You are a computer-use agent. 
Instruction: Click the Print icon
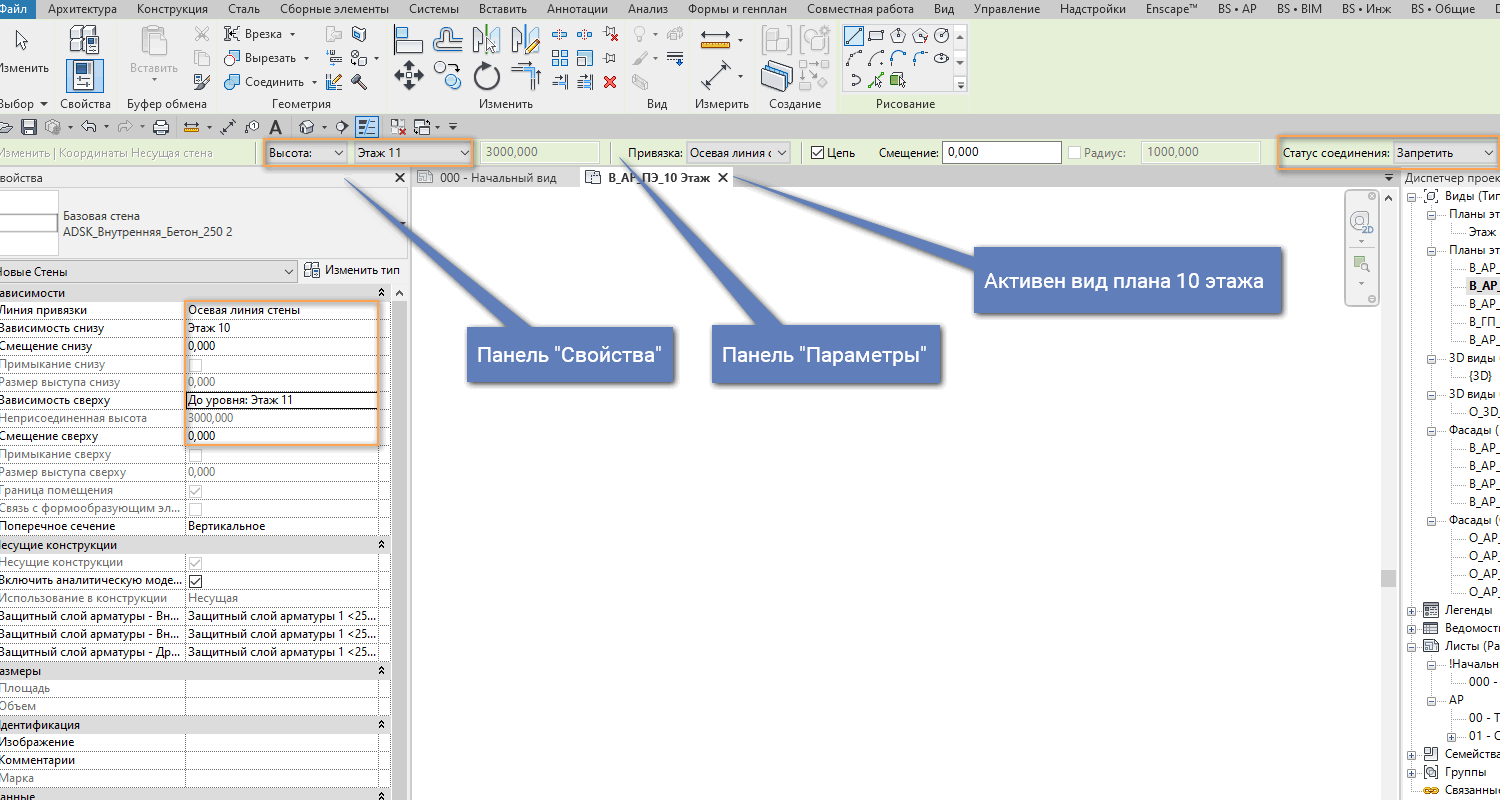(x=160, y=127)
